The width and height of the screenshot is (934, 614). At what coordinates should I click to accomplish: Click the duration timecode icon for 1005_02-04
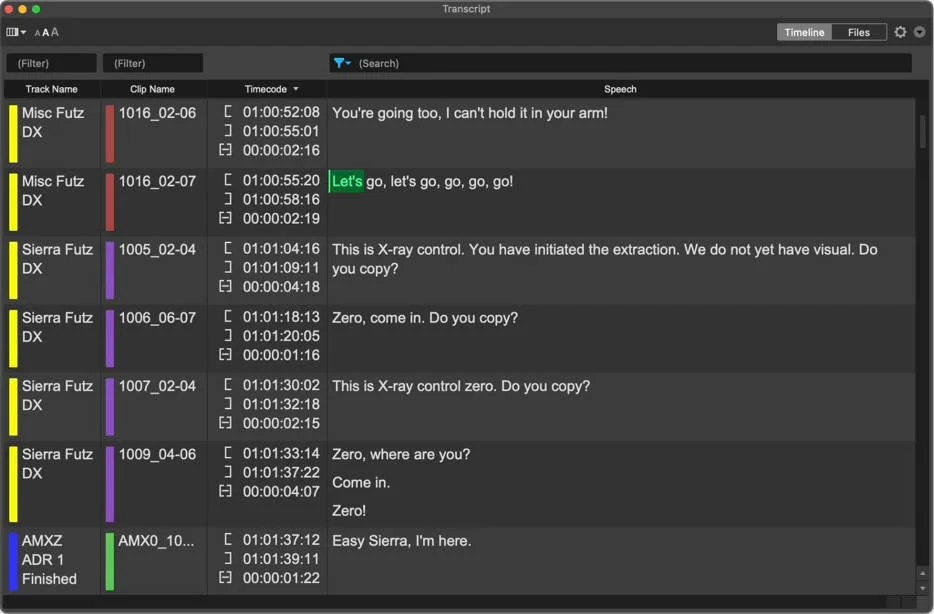(225, 287)
